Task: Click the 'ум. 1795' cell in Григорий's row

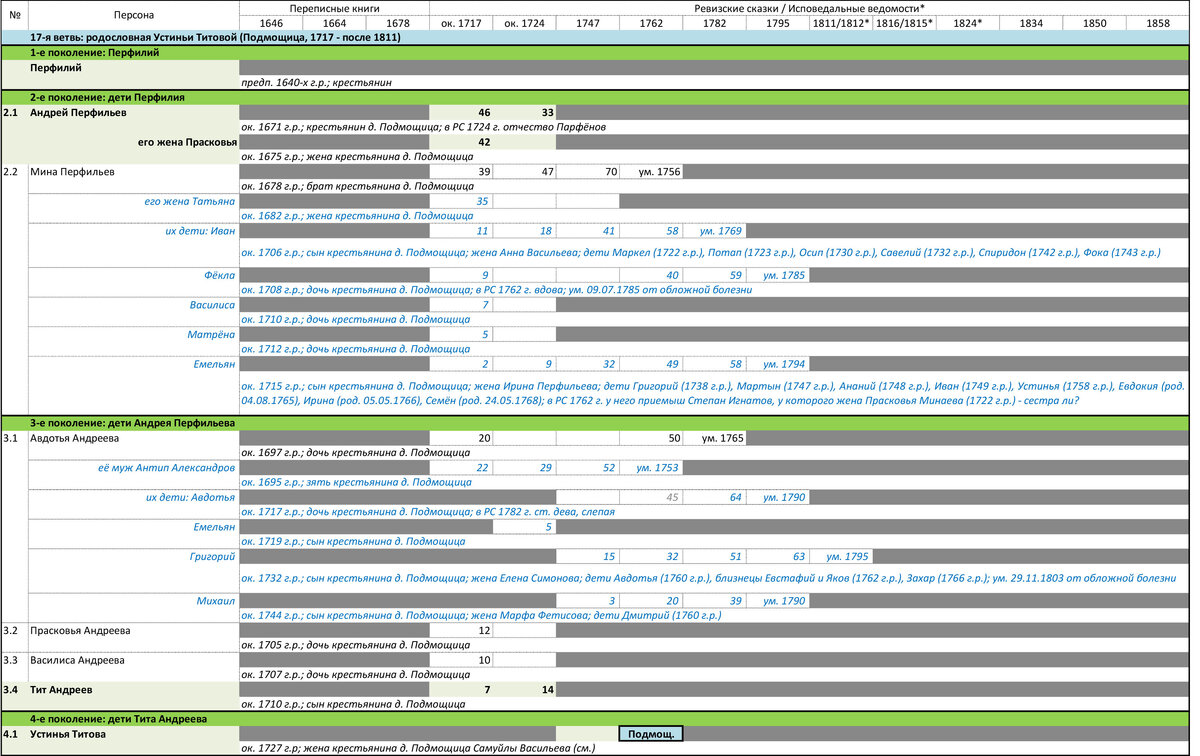Action: coord(841,556)
